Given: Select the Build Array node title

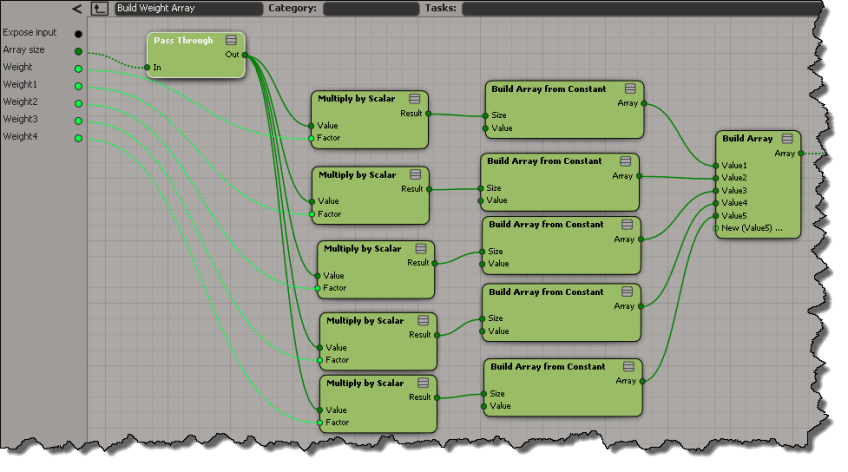Looking at the screenshot, I should [747, 138].
